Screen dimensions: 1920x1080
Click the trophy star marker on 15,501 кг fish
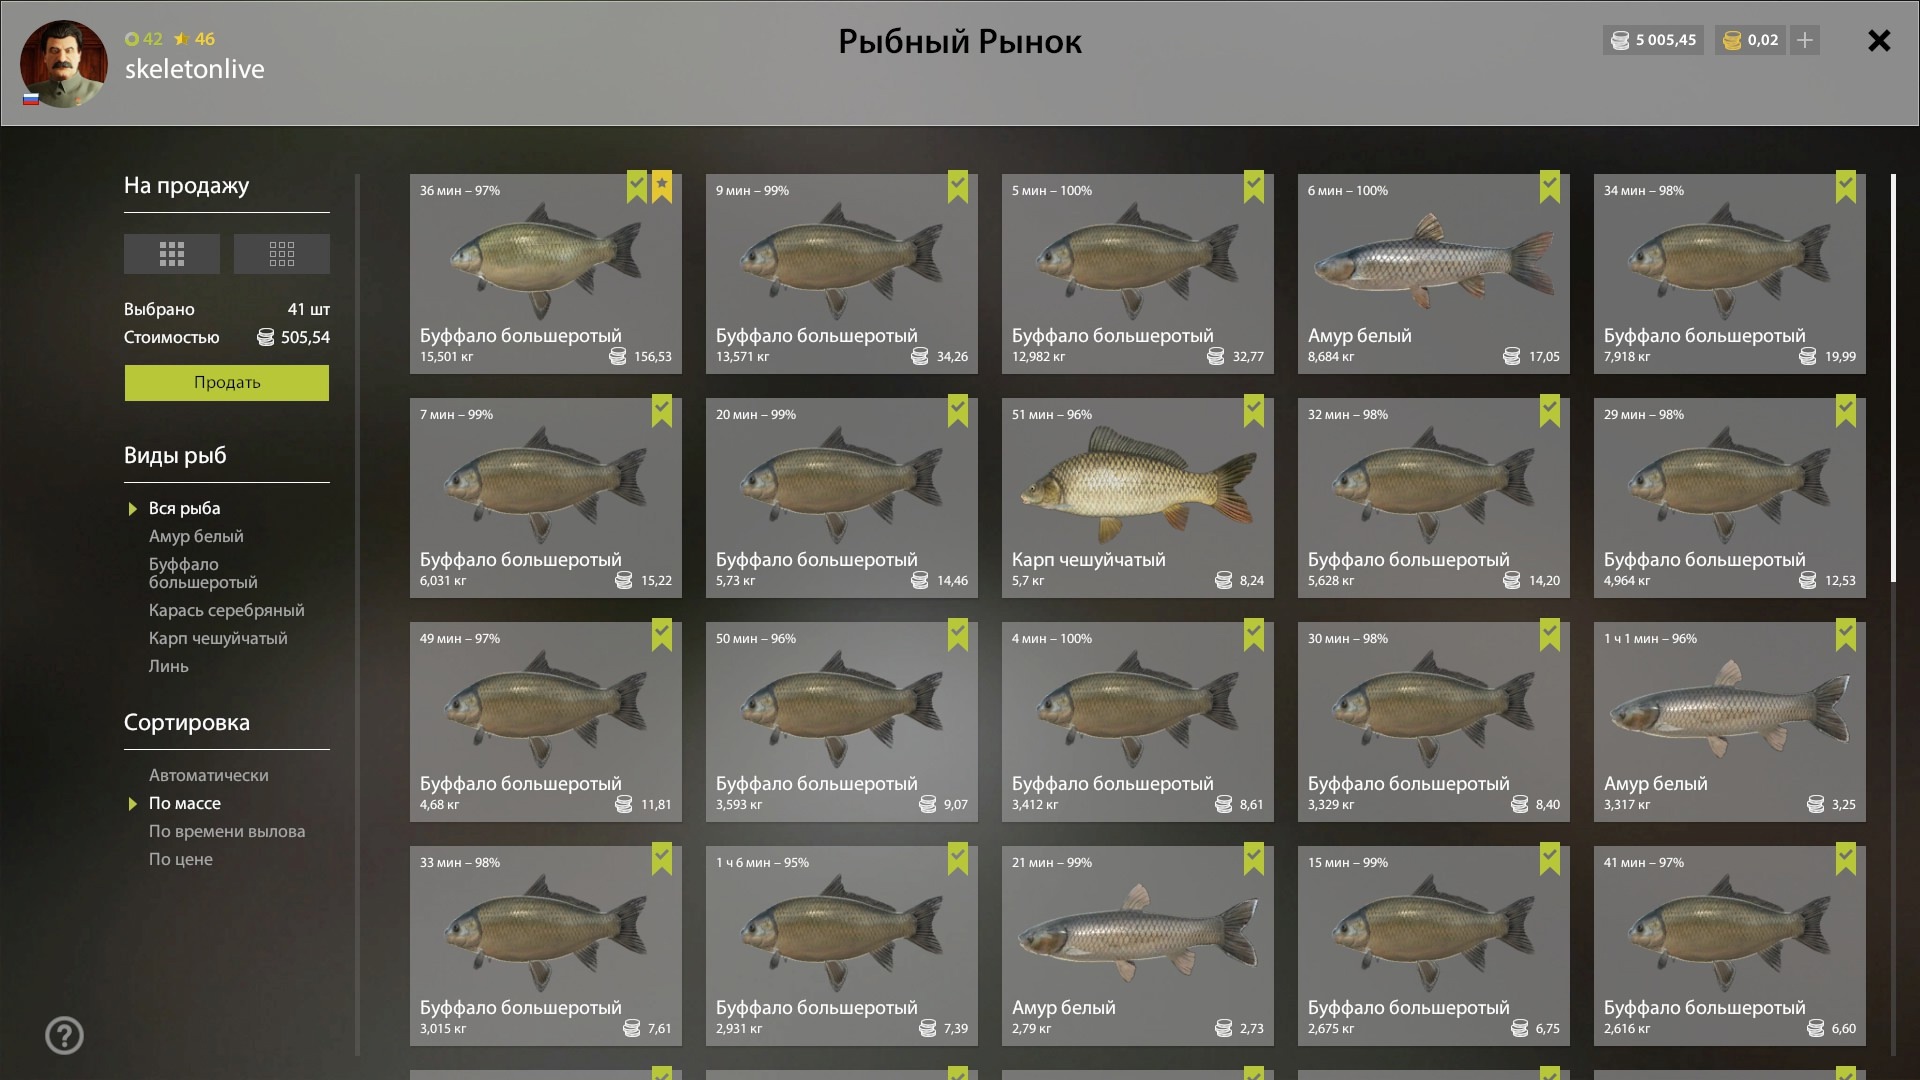(662, 187)
